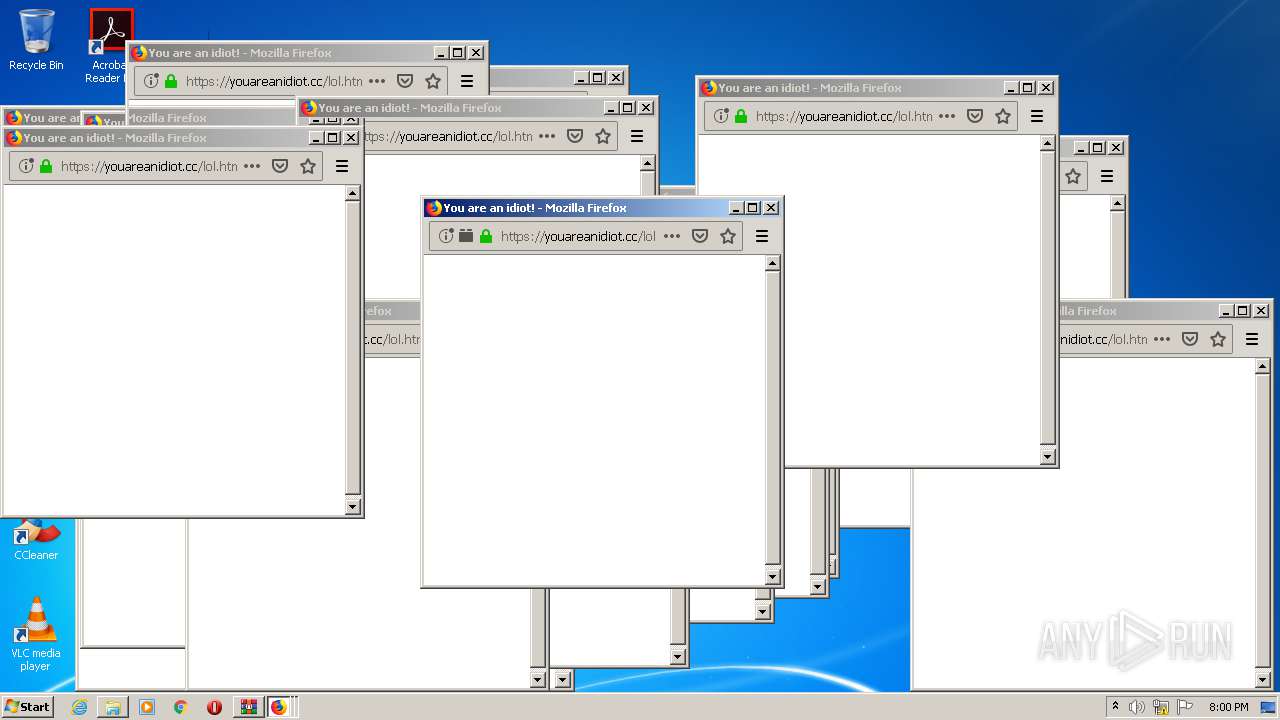The image size is (1280, 720).
Task: Click the volume speaker icon in the system tray
Action: tap(1137, 707)
